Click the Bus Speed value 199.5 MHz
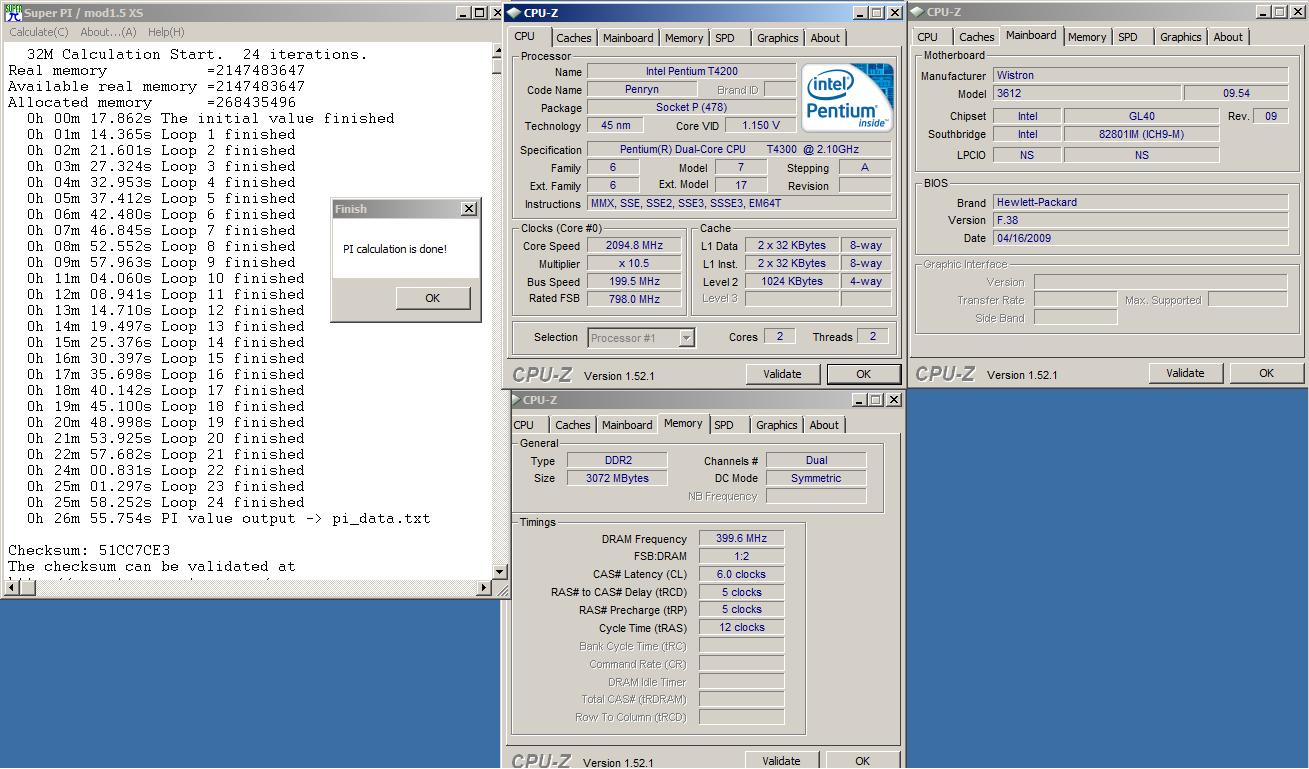 tap(634, 282)
